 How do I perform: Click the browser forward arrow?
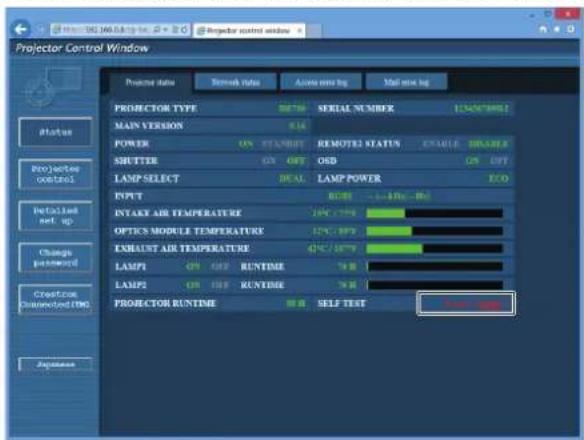click(41, 29)
